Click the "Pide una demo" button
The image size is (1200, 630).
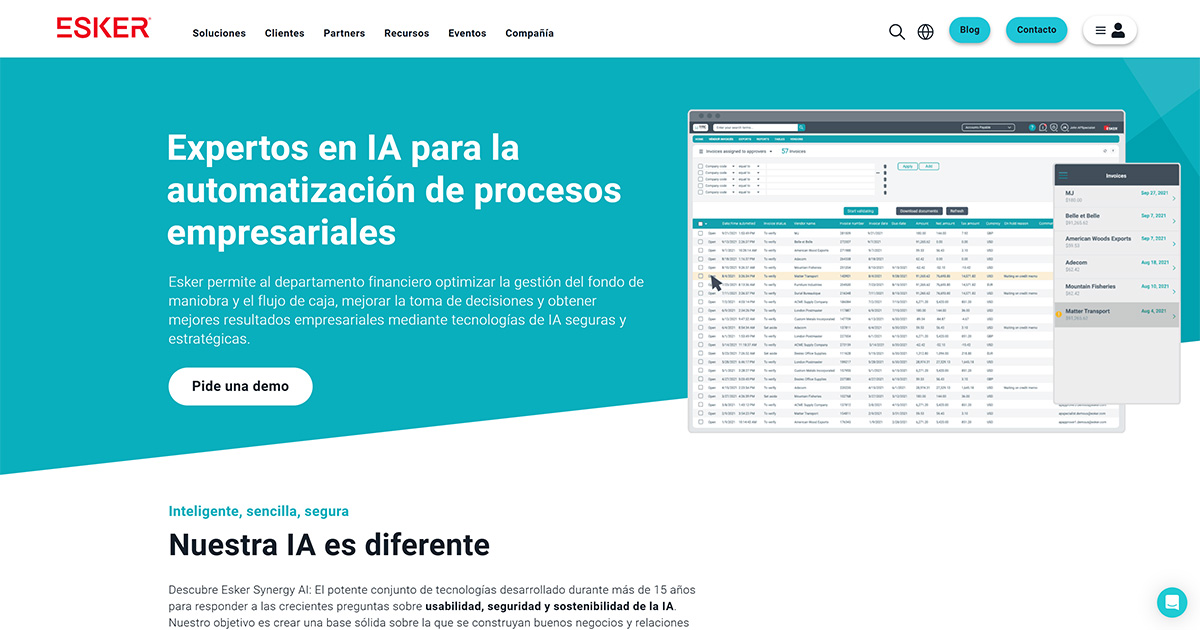[x=240, y=386]
